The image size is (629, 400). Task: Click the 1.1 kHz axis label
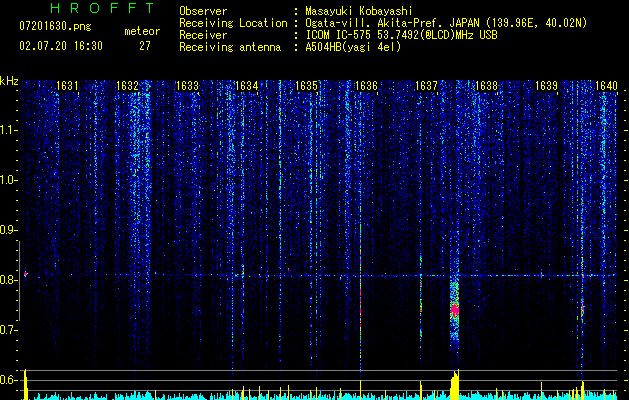click(x=8, y=130)
